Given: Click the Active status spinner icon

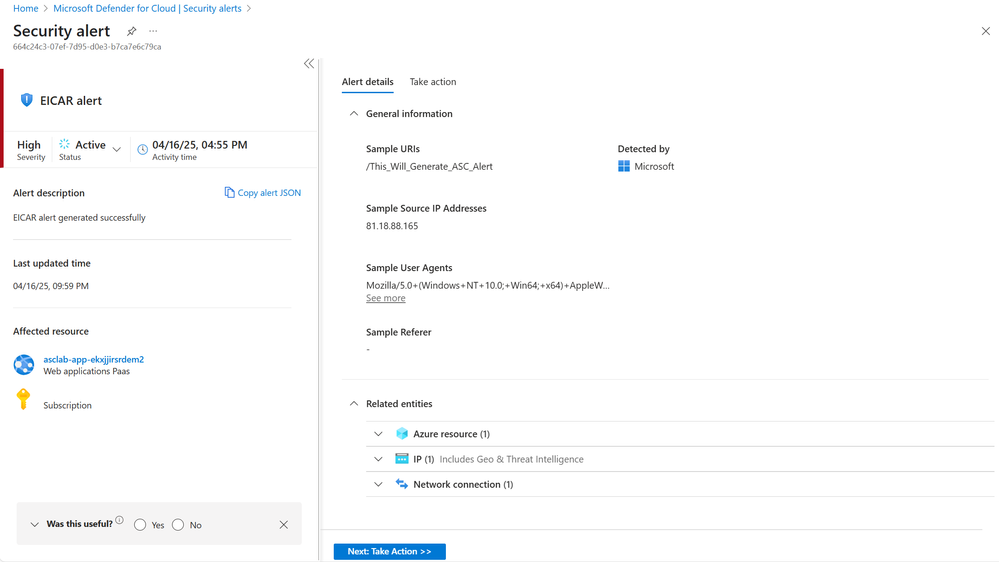Looking at the screenshot, I should point(64,145).
